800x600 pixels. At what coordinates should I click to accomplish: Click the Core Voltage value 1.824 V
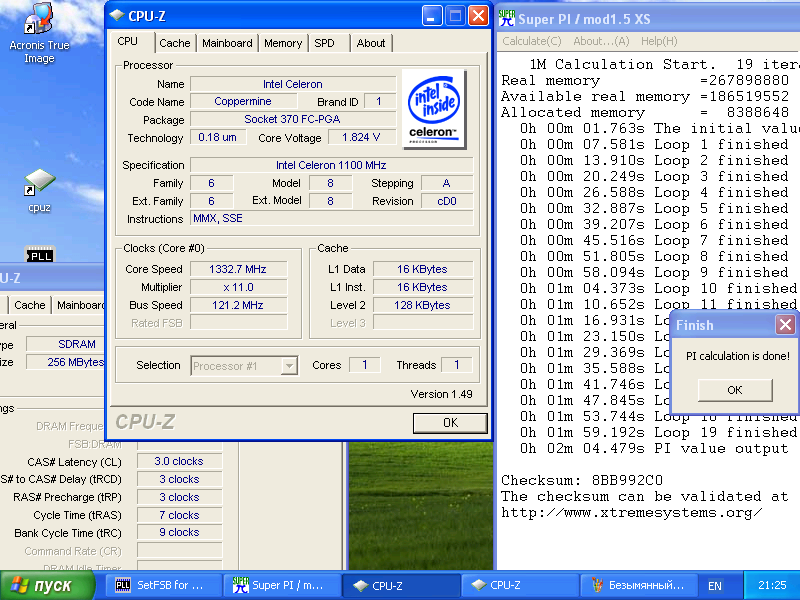pos(362,137)
